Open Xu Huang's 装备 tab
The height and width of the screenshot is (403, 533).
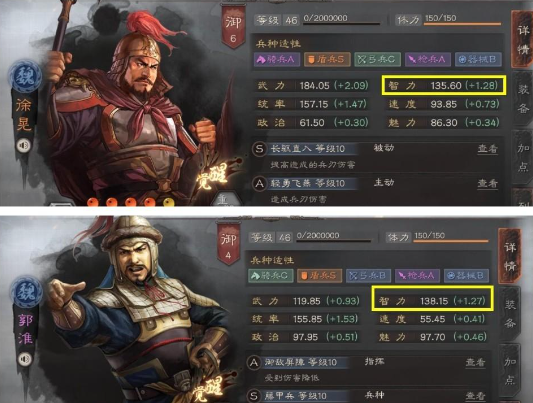coord(523,99)
